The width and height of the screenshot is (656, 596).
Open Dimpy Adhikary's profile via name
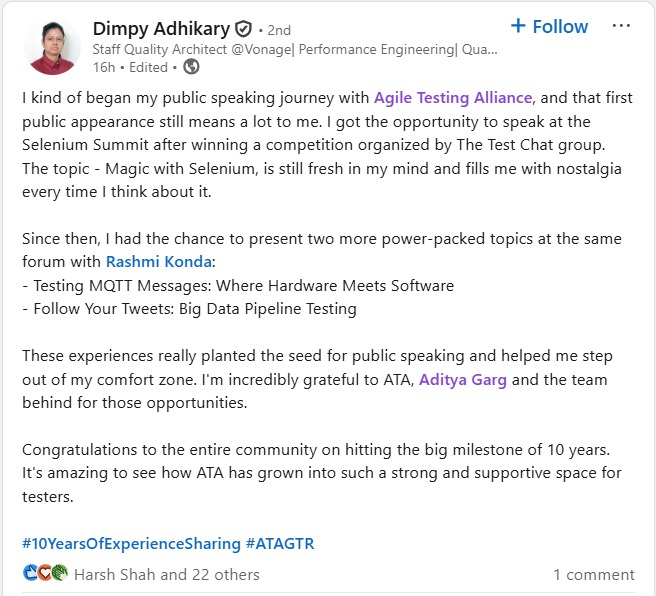161,29
